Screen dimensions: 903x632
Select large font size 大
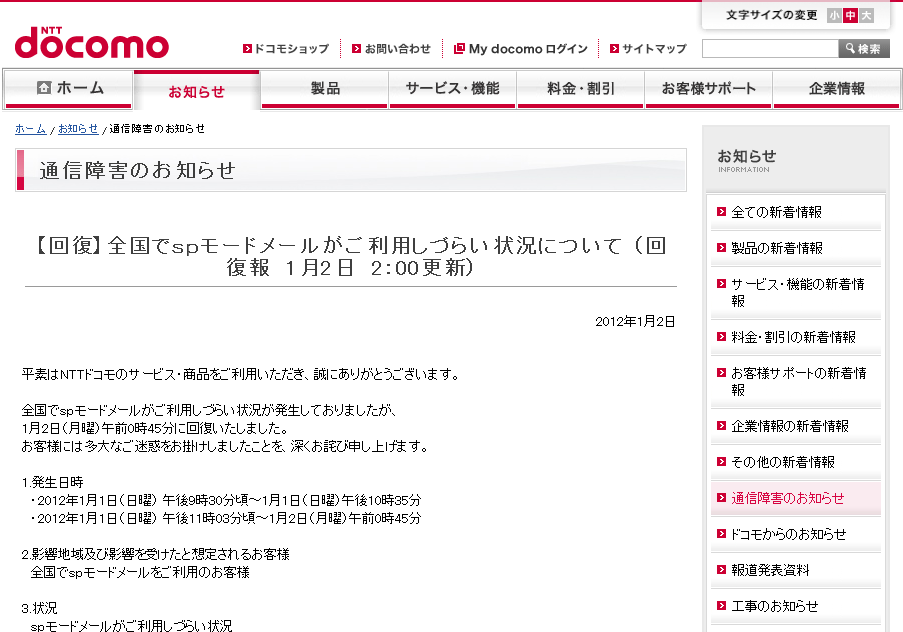pyautogui.click(x=866, y=16)
